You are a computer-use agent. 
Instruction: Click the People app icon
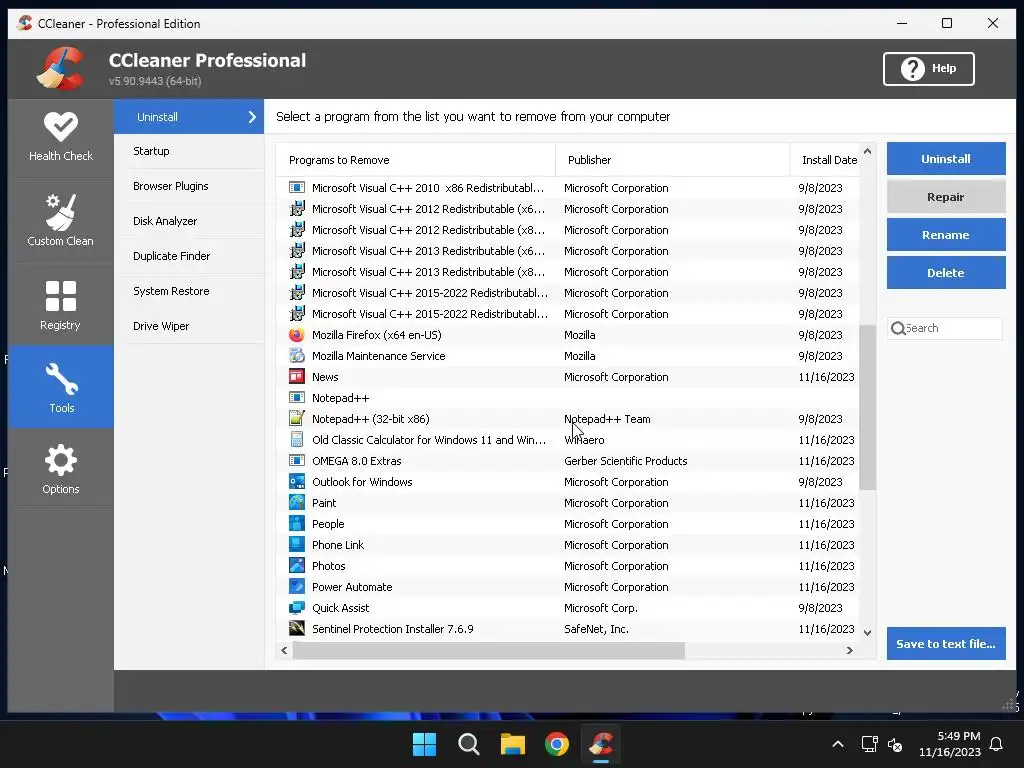[296, 524]
